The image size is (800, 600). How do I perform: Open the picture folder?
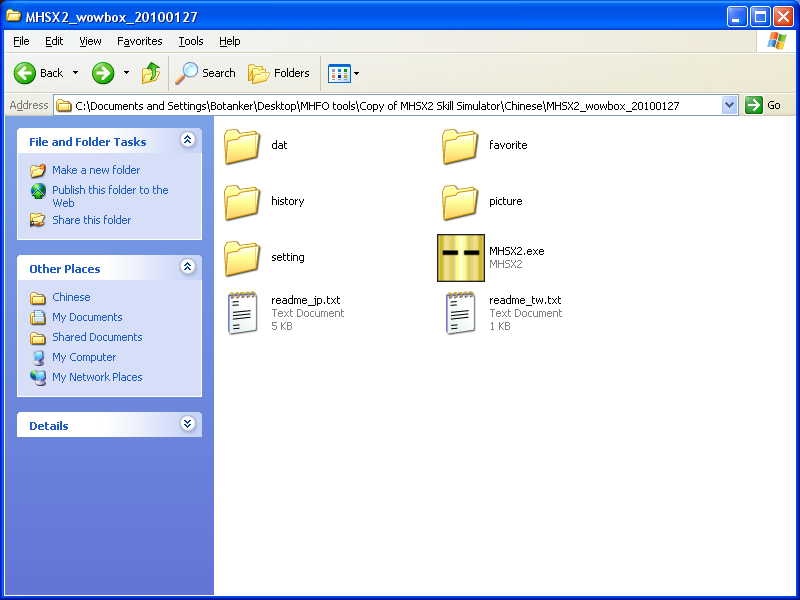[x=460, y=202]
